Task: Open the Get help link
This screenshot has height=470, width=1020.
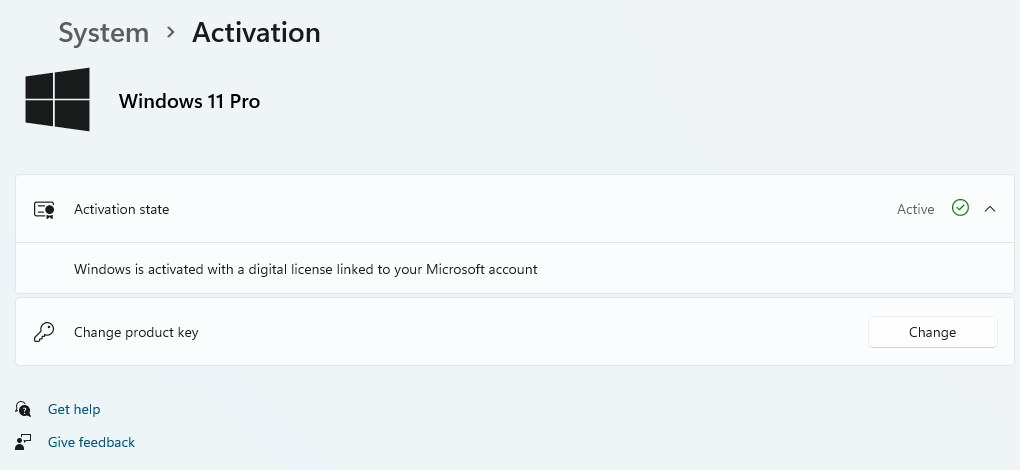Action: pos(74,409)
